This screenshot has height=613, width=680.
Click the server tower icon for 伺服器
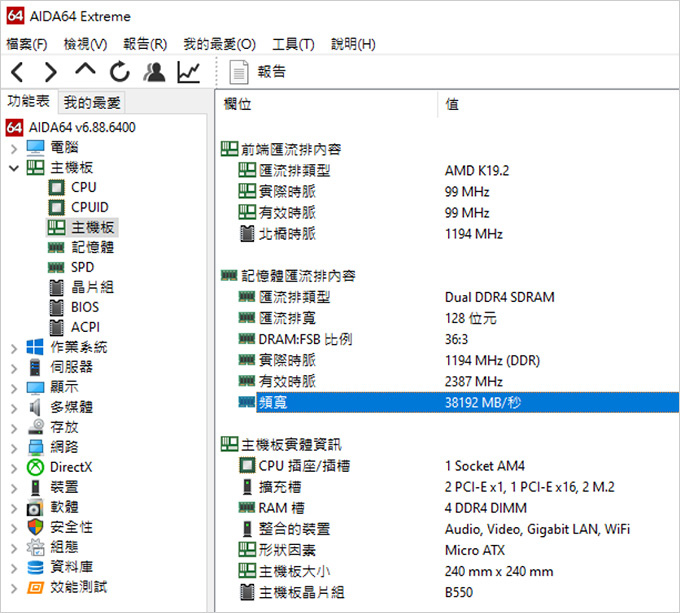[35, 367]
